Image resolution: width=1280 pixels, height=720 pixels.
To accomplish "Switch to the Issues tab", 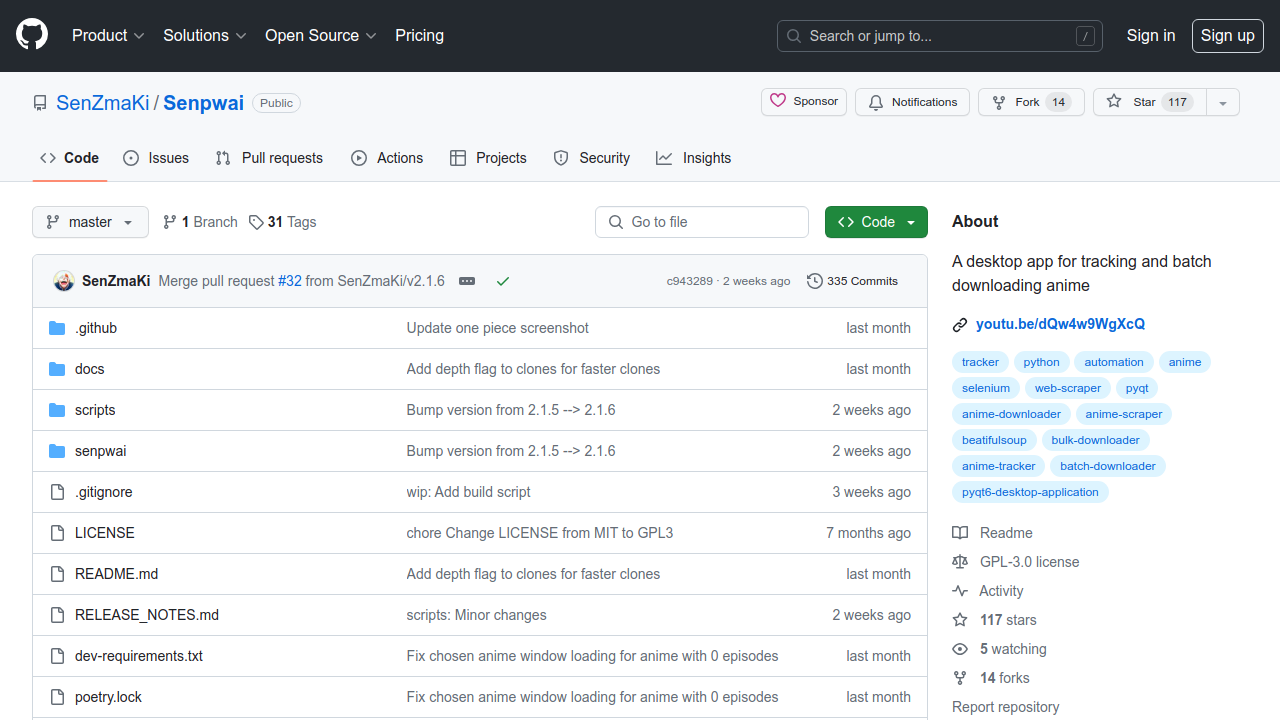I will coord(156,158).
